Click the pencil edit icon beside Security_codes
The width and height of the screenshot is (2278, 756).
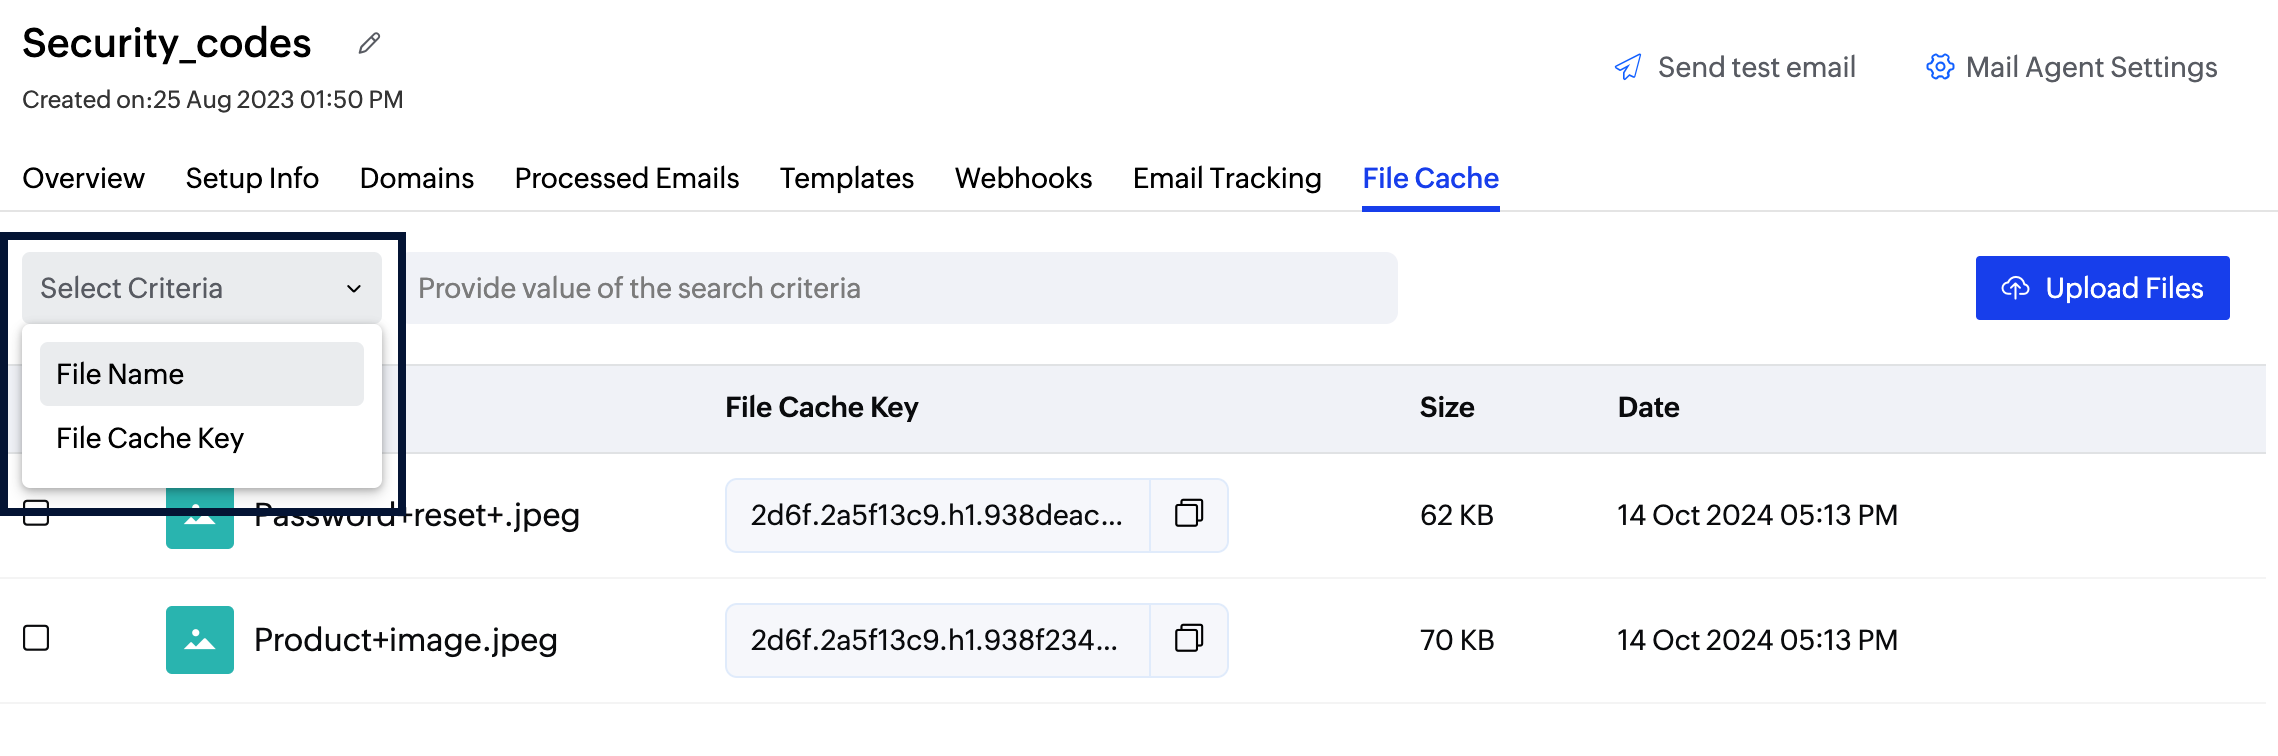[369, 43]
